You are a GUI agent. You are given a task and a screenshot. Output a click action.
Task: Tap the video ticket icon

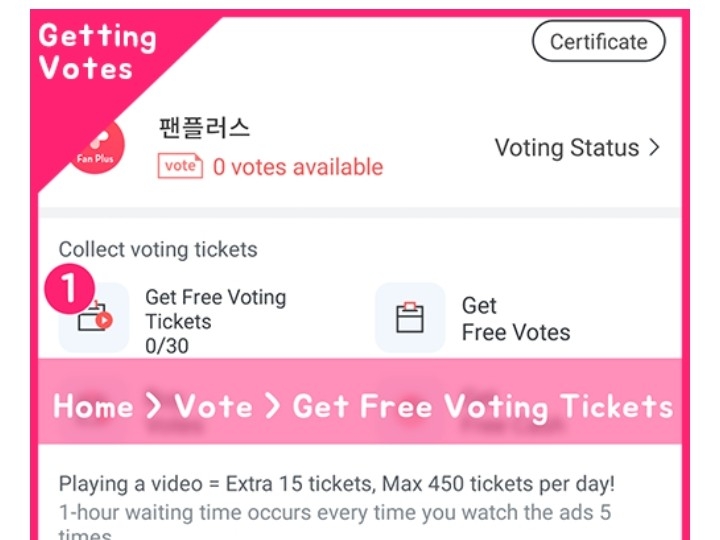click(x=94, y=318)
